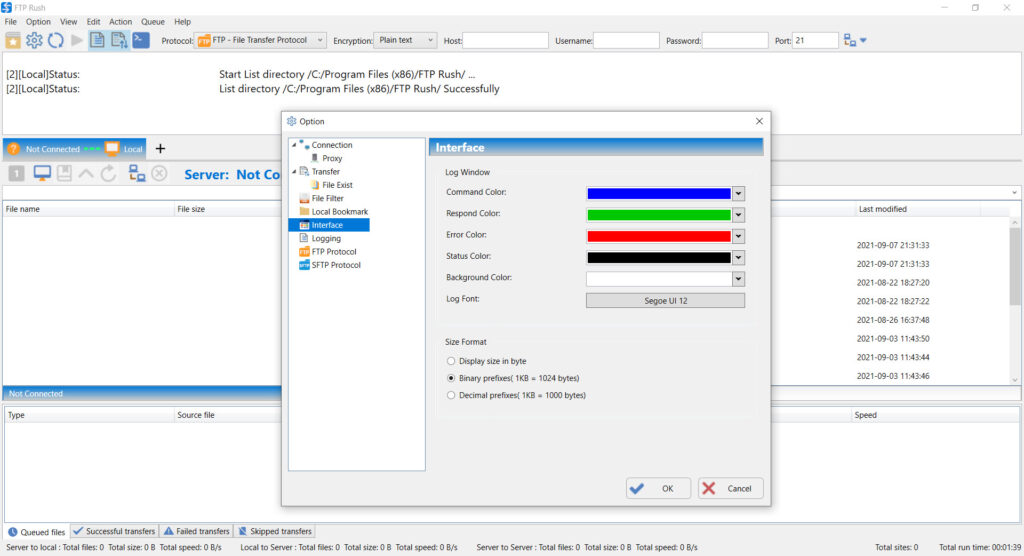Image resolution: width=1024 pixels, height=556 pixels.
Task: Click the panel refresh icon
Action: tap(108, 173)
